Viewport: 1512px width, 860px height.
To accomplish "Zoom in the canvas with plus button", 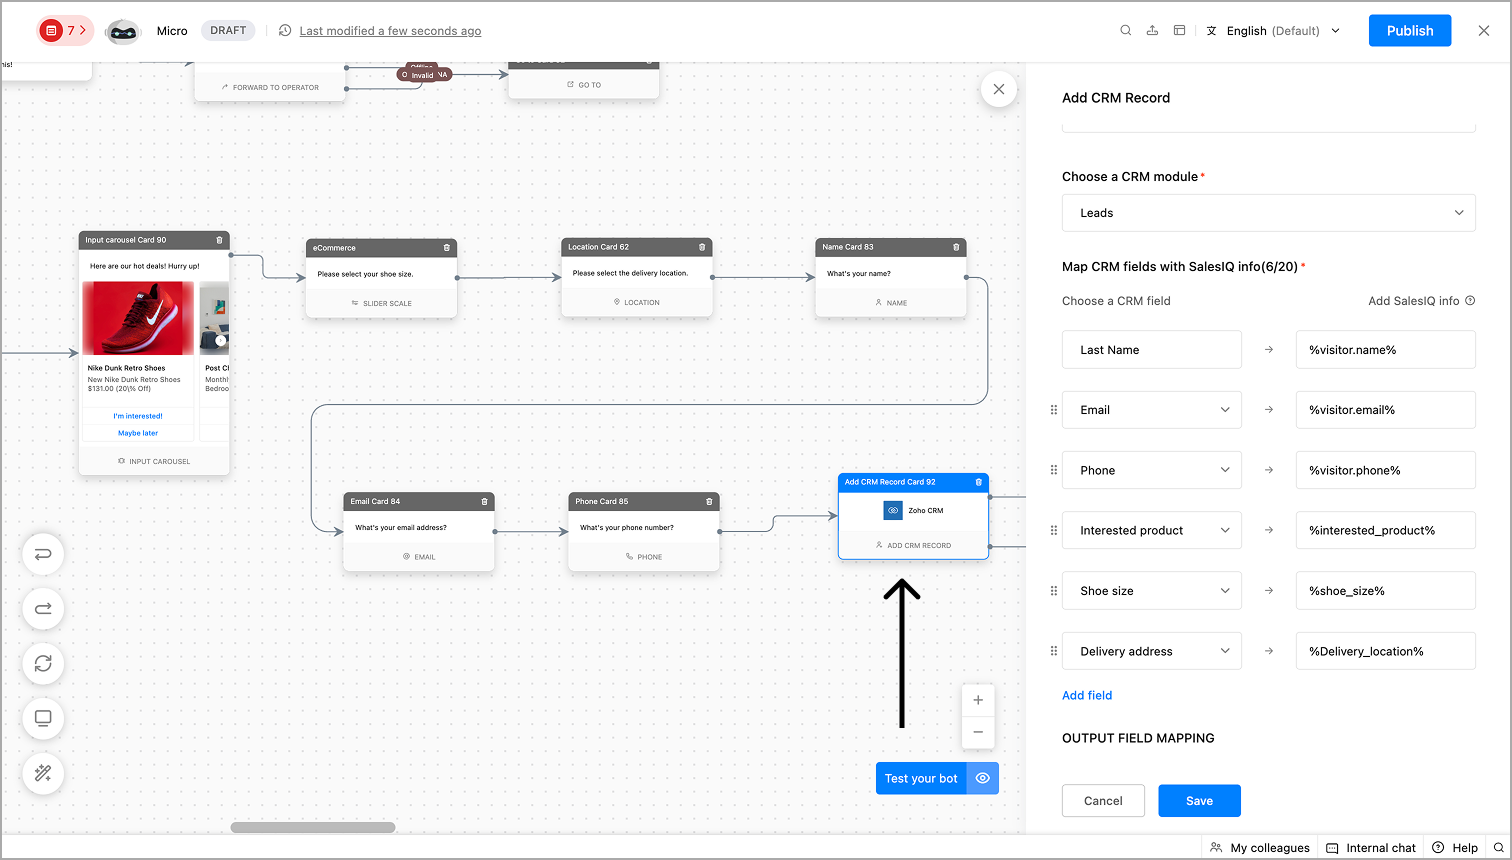I will tap(978, 701).
